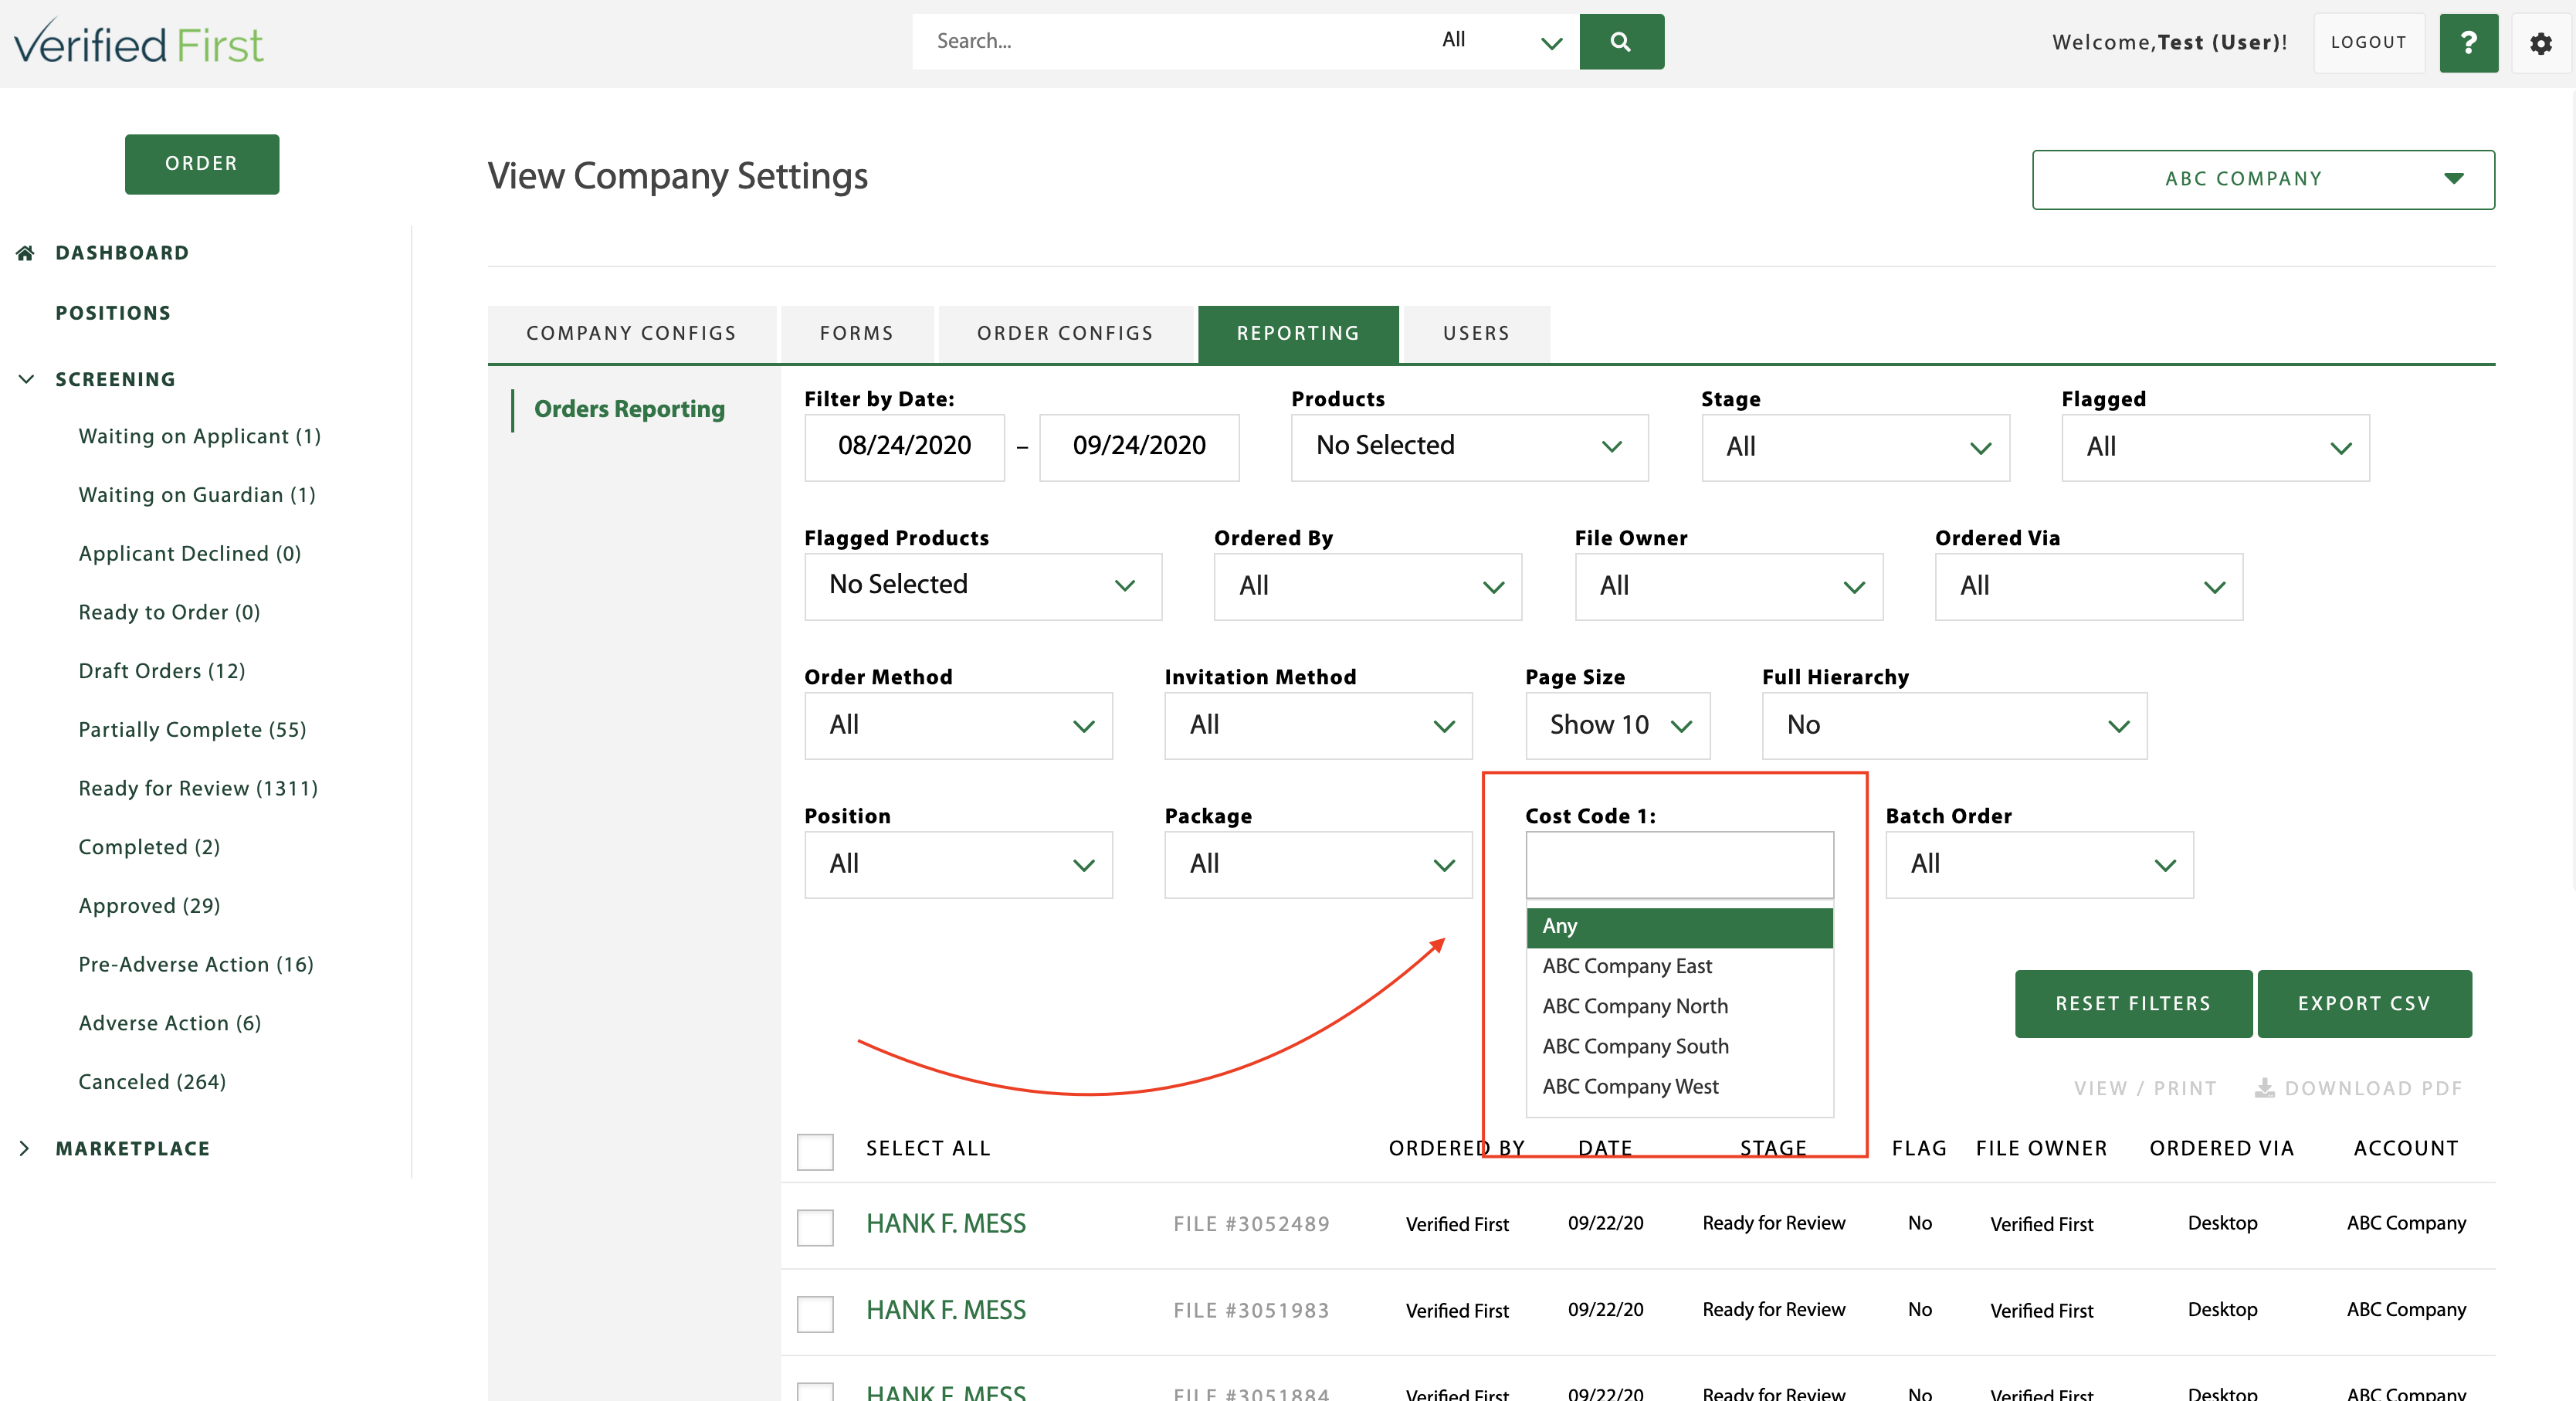This screenshot has height=1401, width=2576.
Task: Switch to the Forms tab
Action: pyautogui.click(x=857, y=334)
